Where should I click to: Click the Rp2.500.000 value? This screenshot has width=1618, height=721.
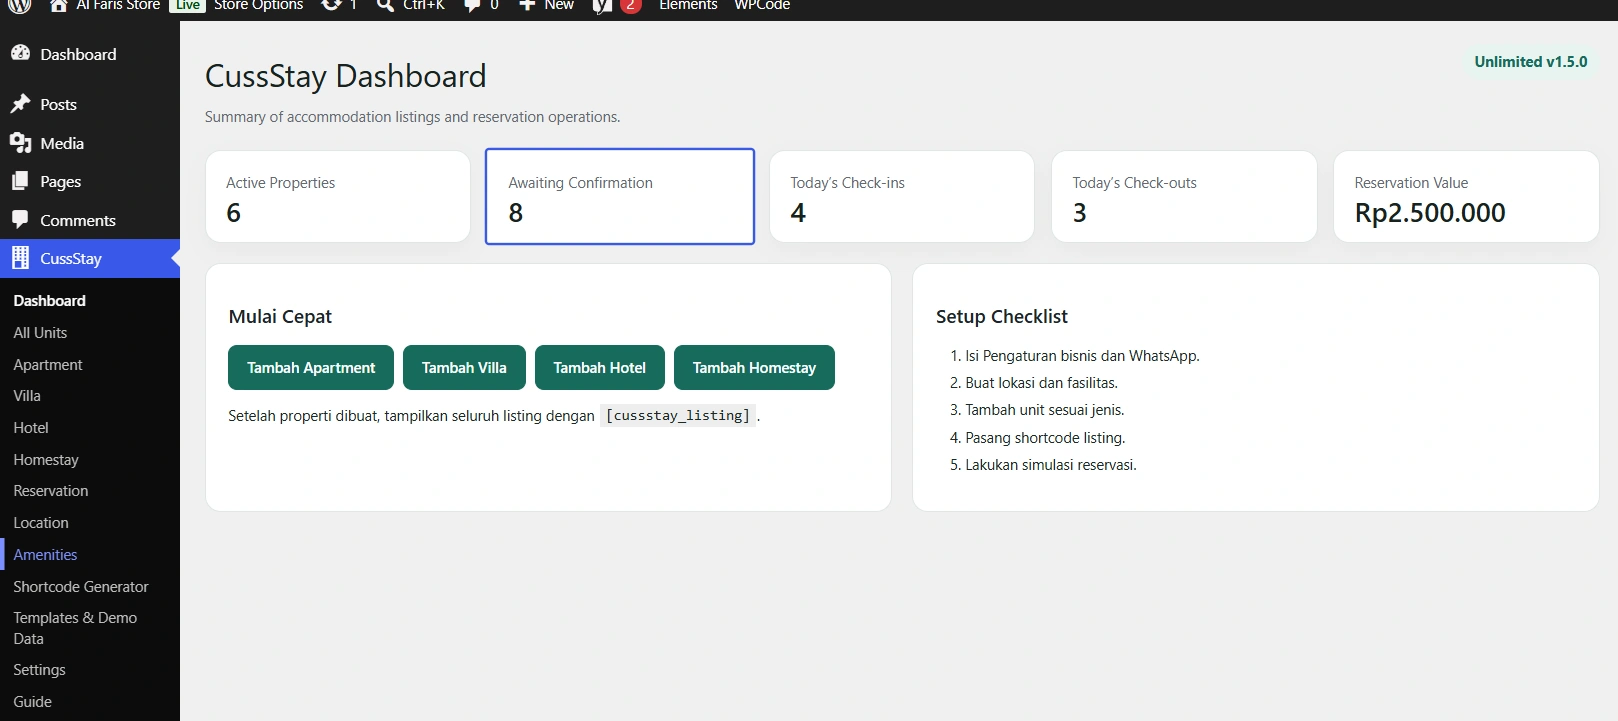coord(1430,213)
